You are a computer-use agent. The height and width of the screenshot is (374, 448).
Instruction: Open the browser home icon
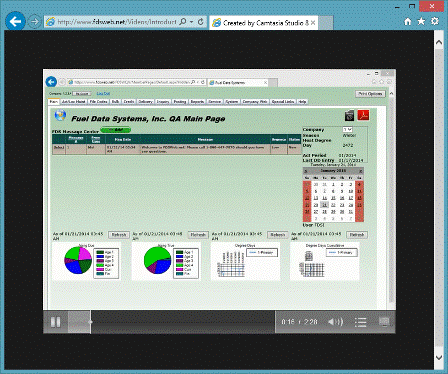point(408,22)
